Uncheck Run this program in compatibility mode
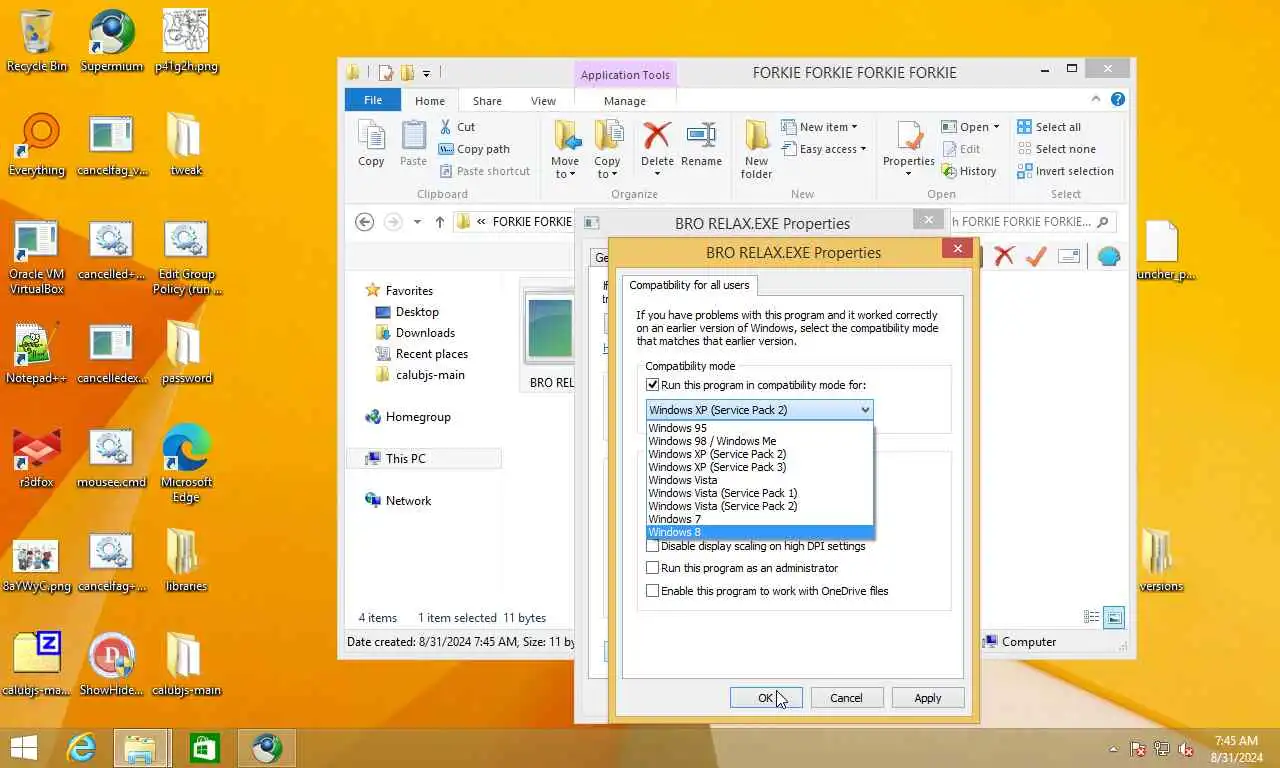The image size is (1280, 768). pyautogui.click(x=652, y=385)
